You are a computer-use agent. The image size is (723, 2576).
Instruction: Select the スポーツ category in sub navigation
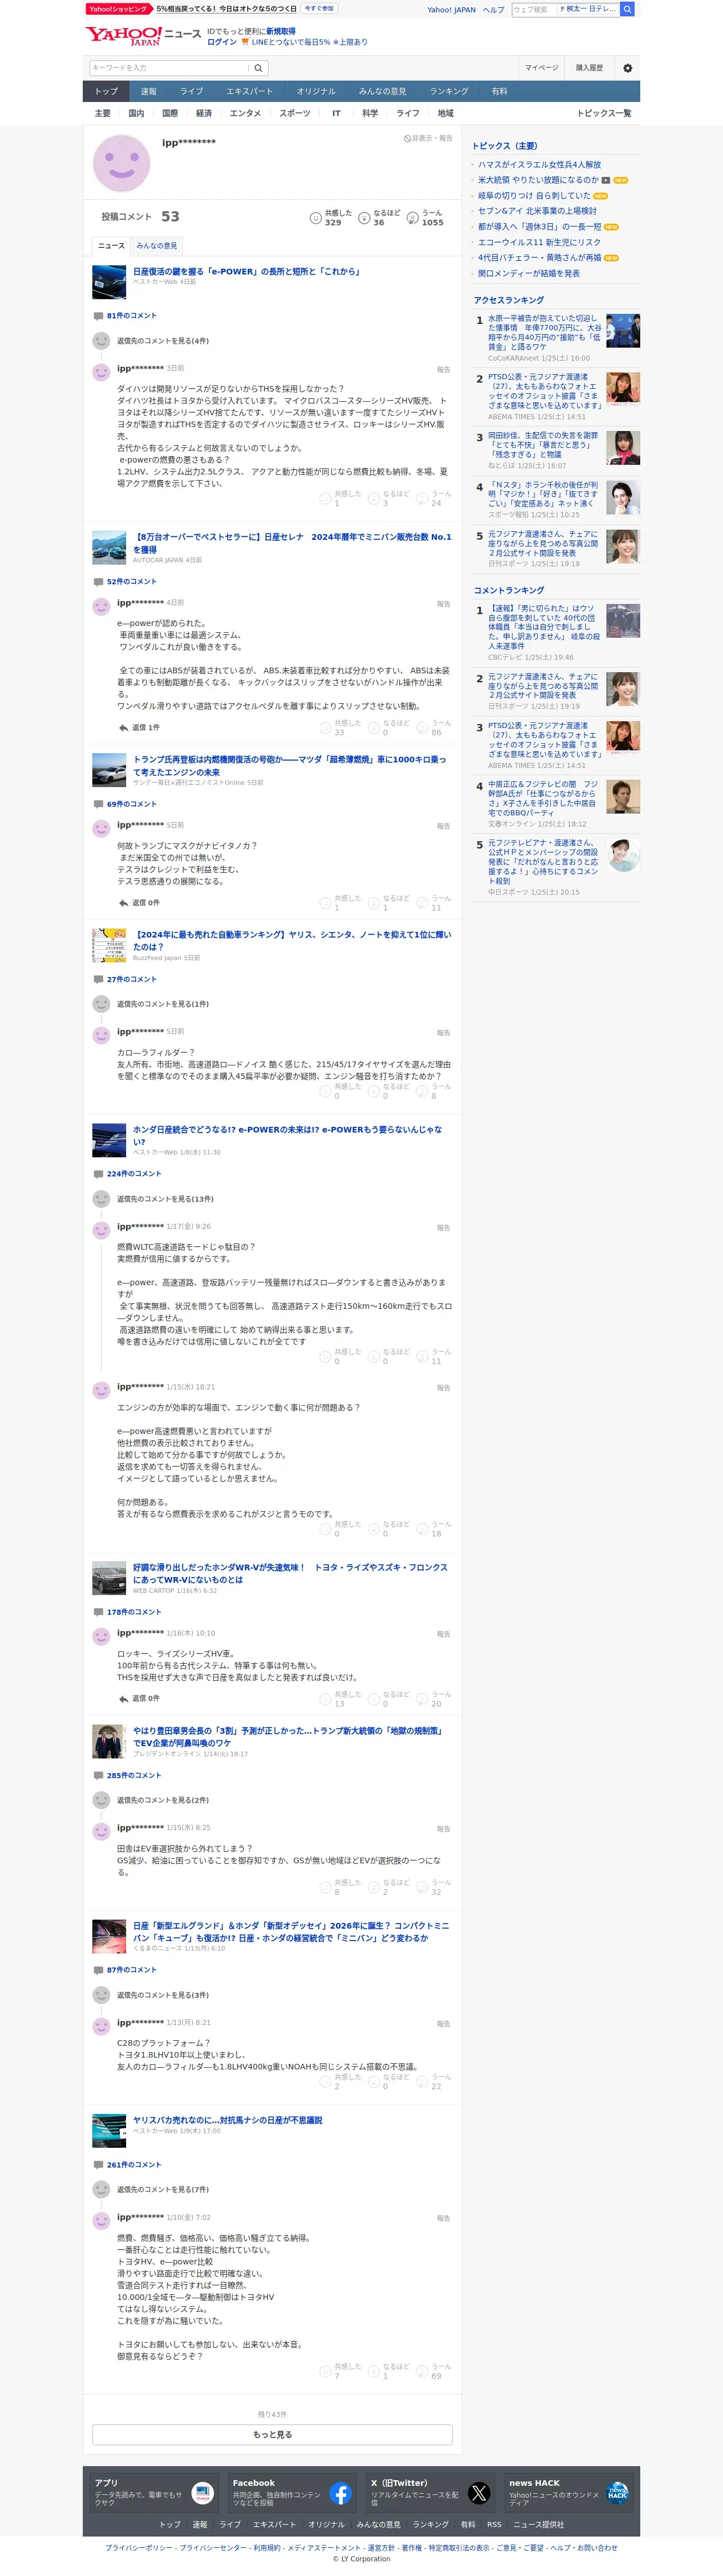295,113
